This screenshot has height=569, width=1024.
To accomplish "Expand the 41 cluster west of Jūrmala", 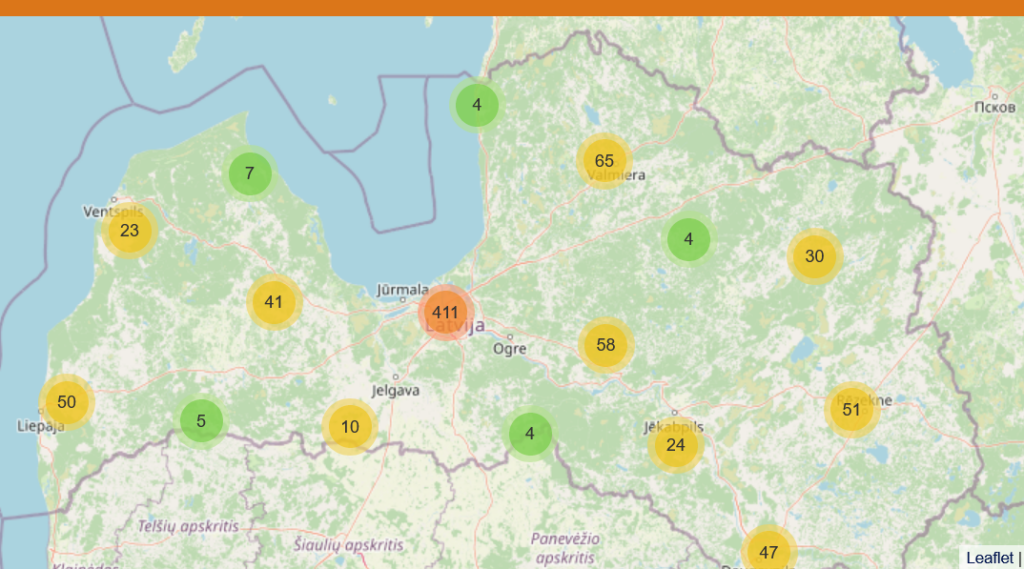I will [274, 302].
